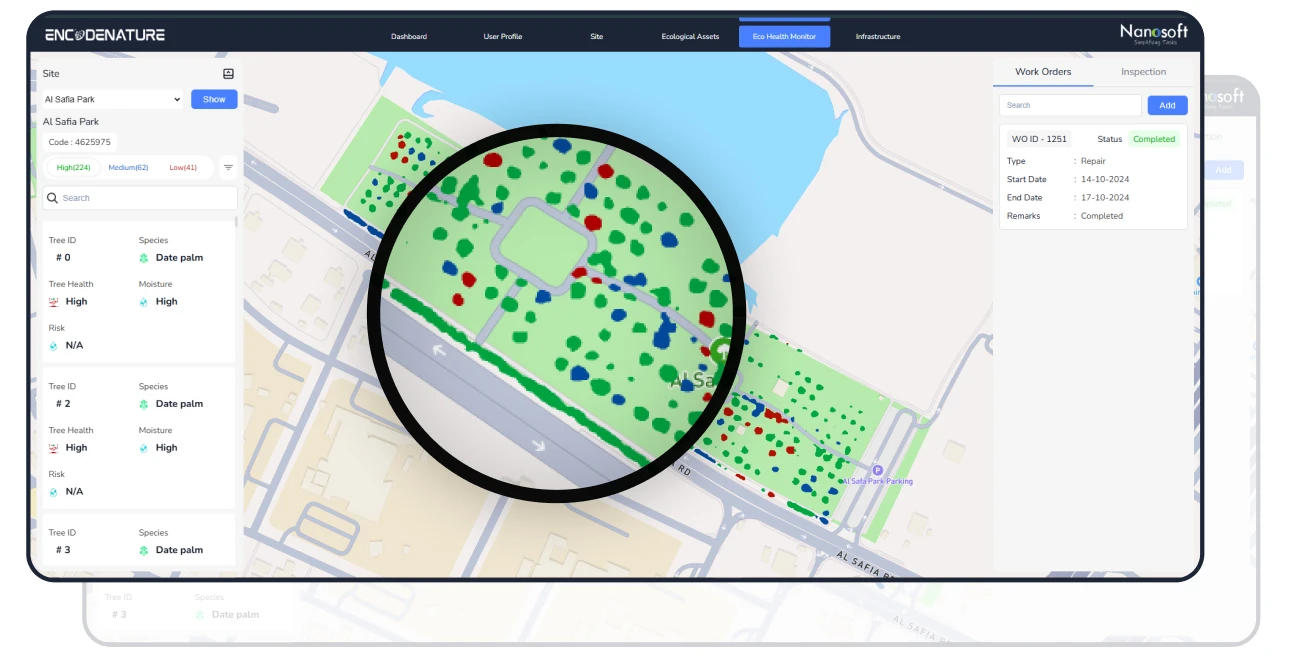Open the filter icon next to Low(41)
The height and width of the screenshot is (666, 1300).
228,167
